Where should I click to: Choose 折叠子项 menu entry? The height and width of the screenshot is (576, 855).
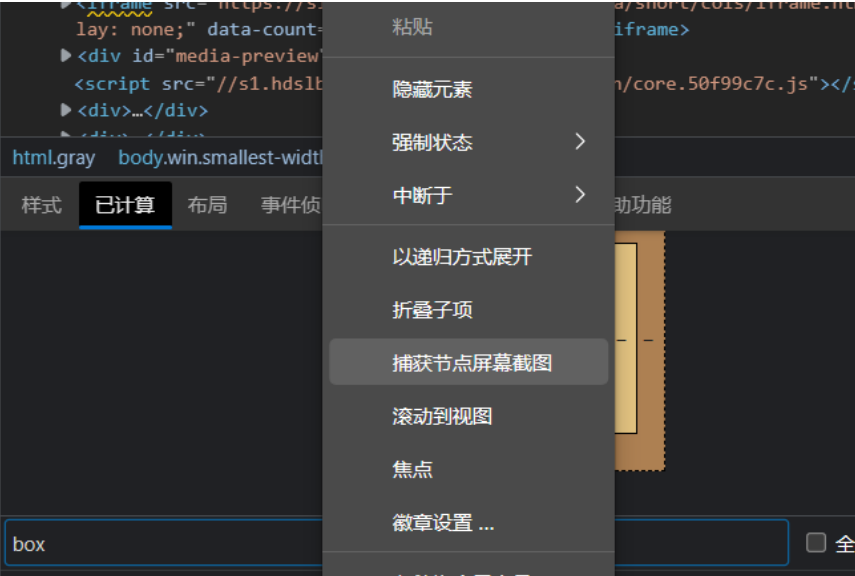pyautogui.click(x=468, y=310)
